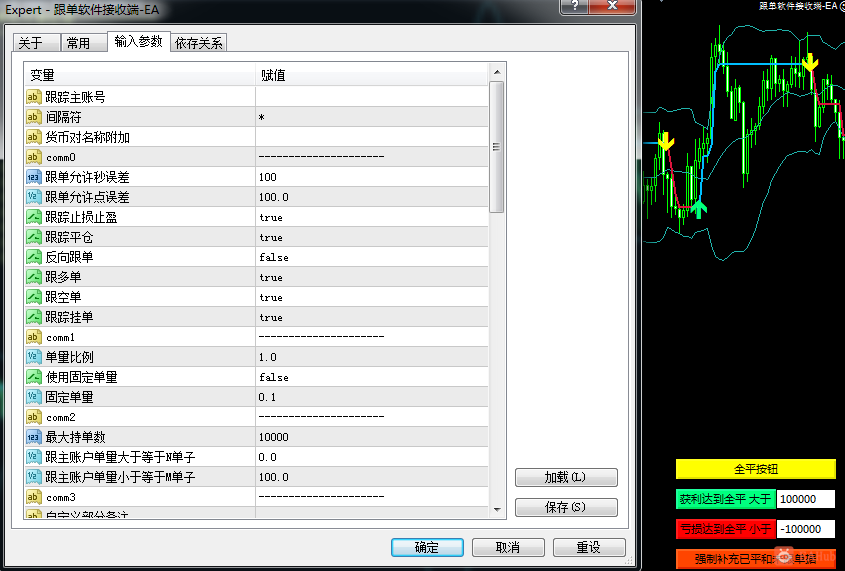845x571 pixels.
Task: Click the parameter list scroll up arrow
Action: click(497, 72)
